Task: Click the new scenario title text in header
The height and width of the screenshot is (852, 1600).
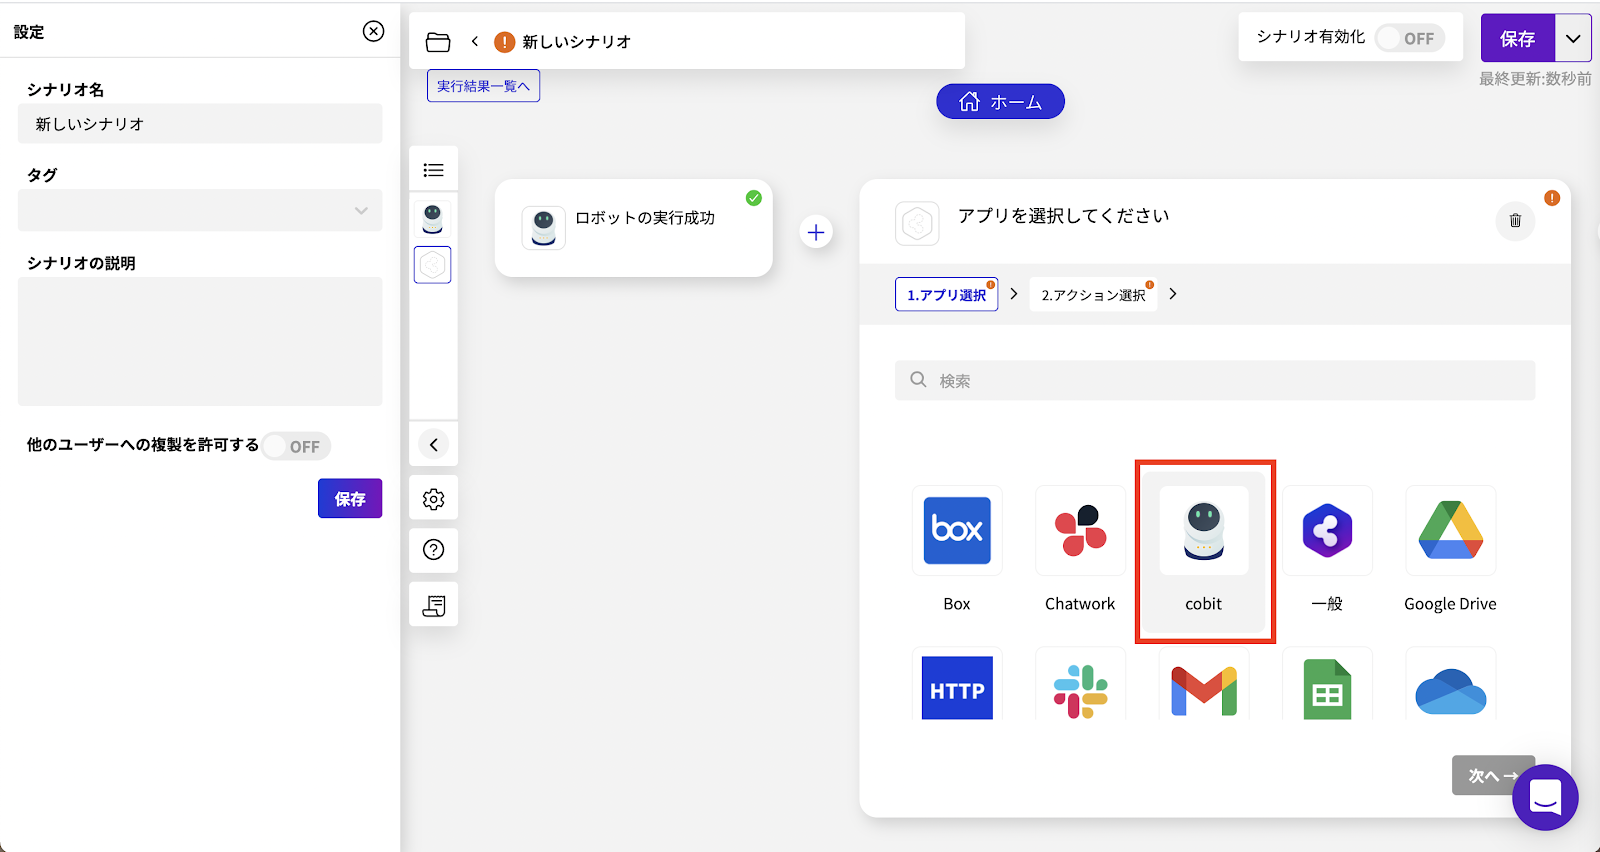Action: click(x=577, y=42)
